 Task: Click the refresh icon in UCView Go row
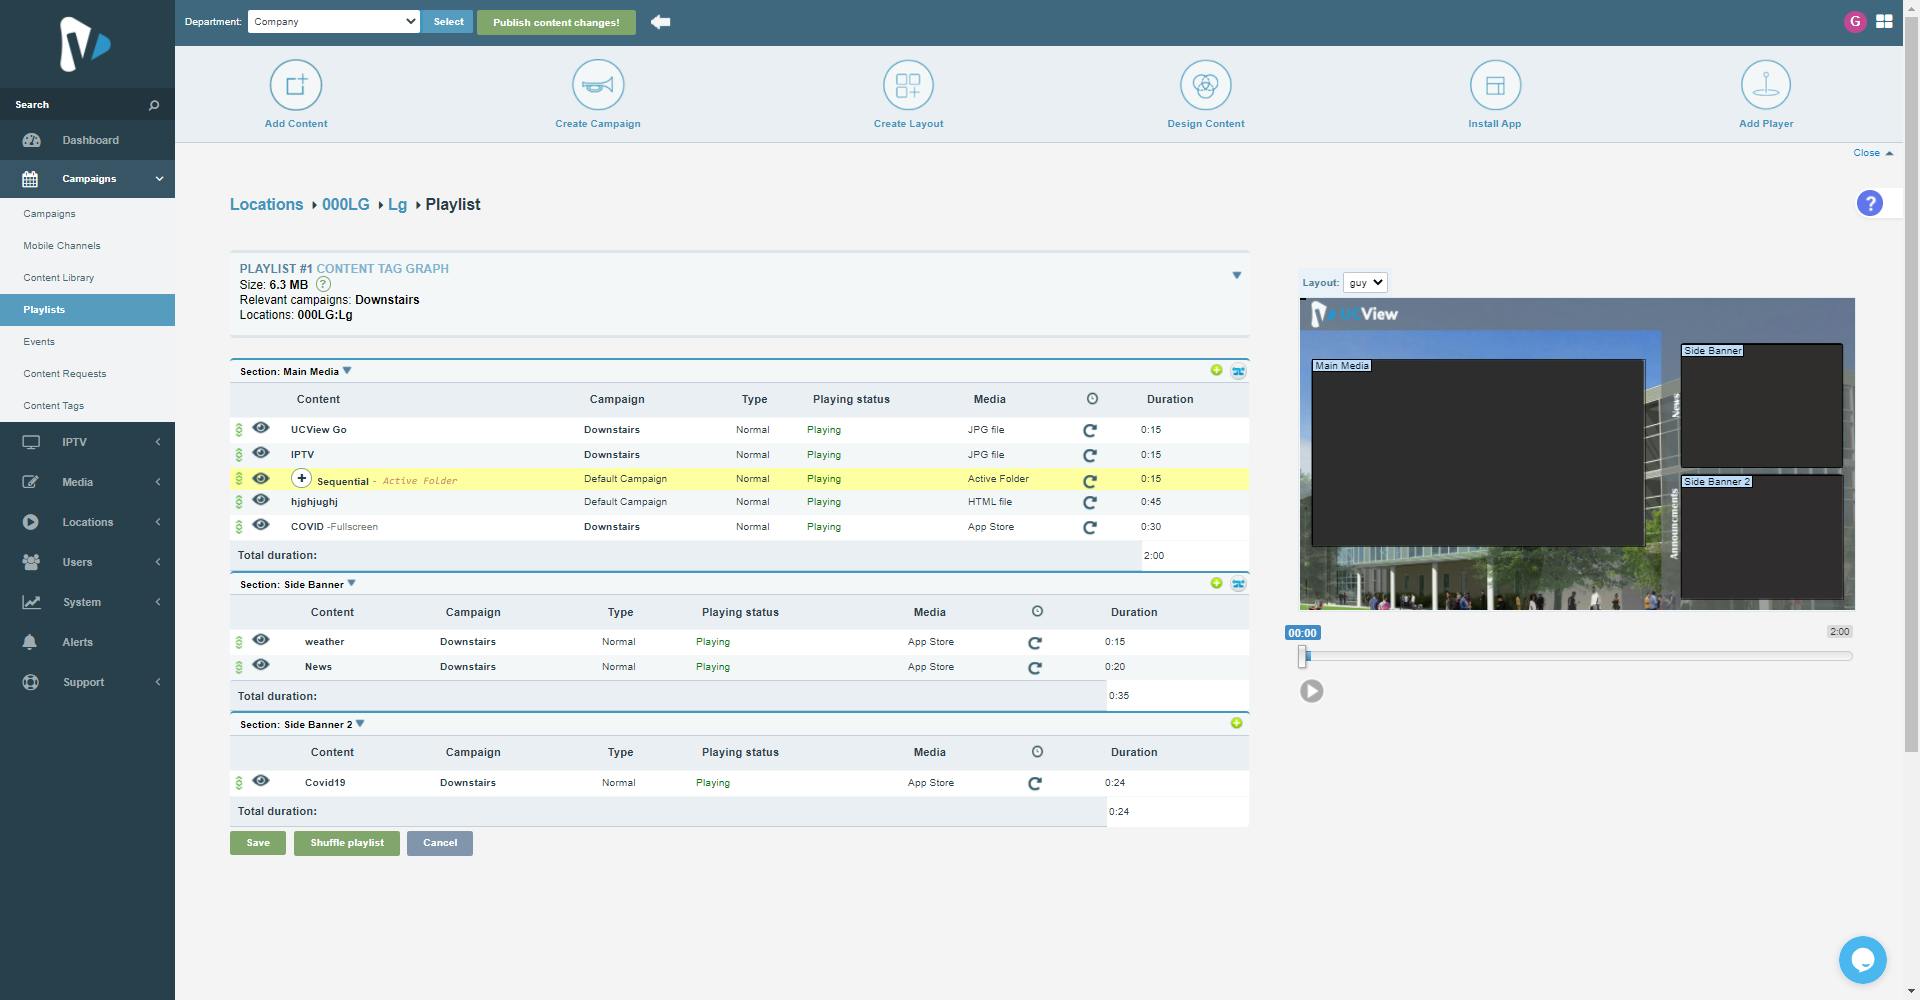(1090, 430)
